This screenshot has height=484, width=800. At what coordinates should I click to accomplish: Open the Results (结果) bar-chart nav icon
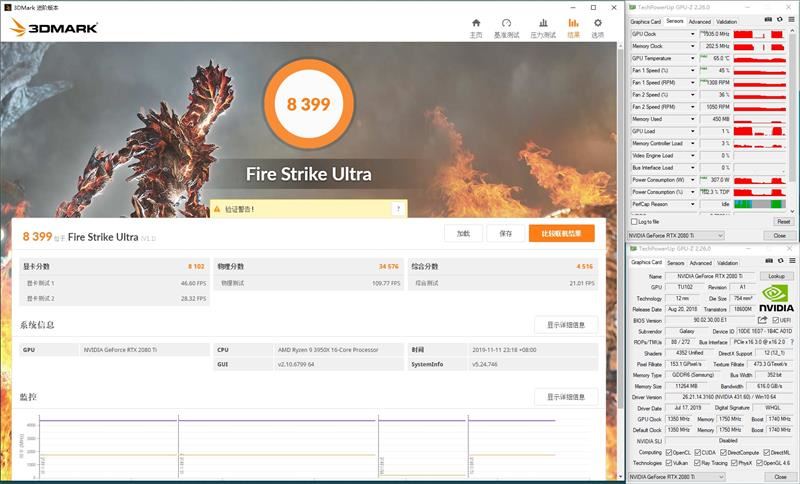click(573, 23)
